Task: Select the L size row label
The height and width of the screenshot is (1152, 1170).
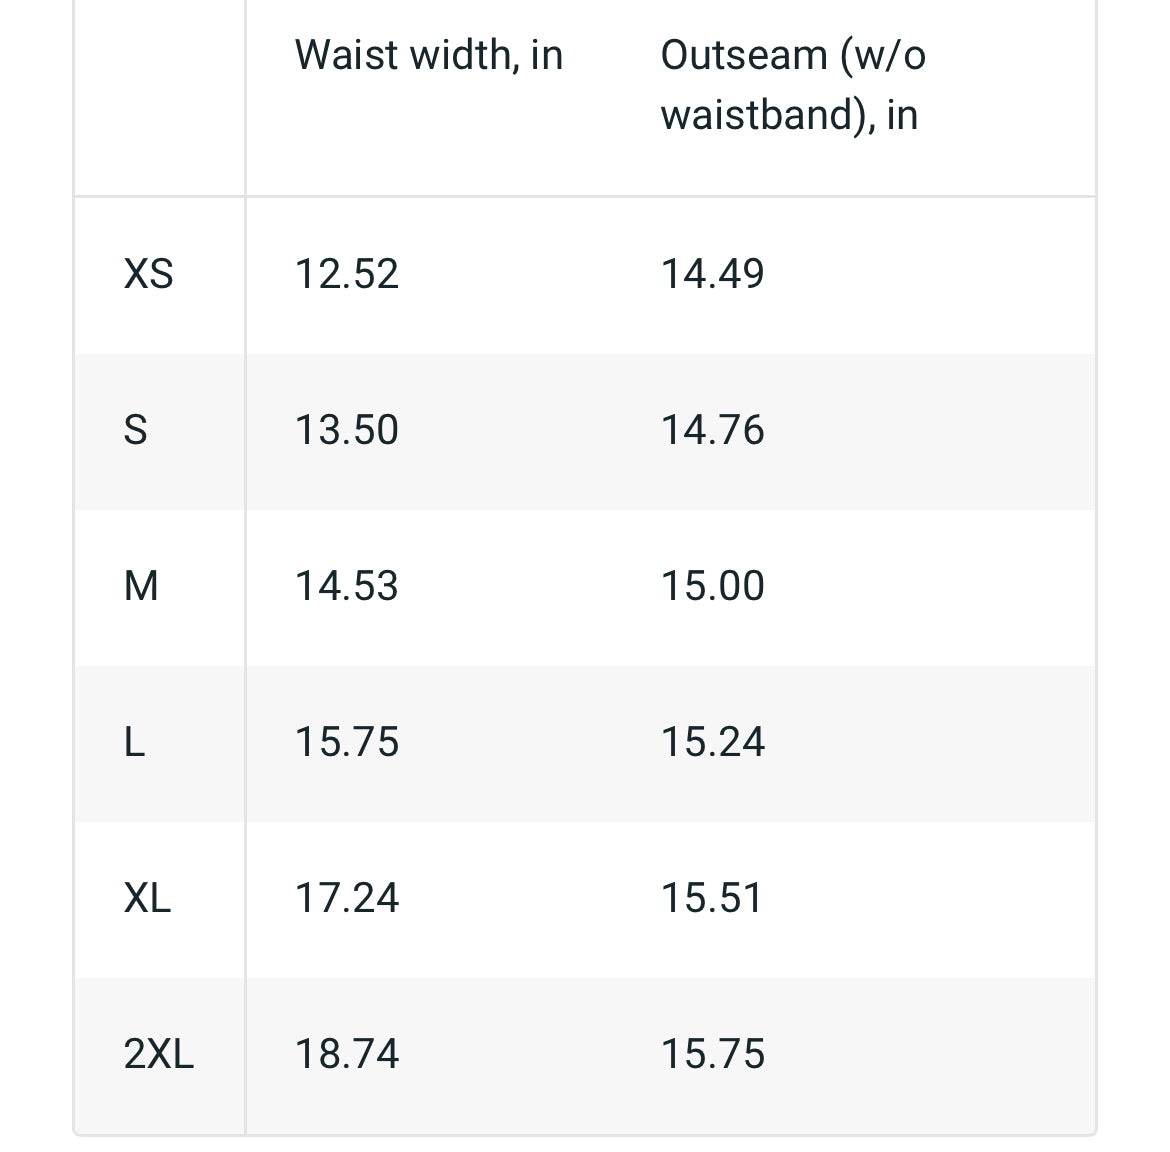Action: (x=134, y=742)
